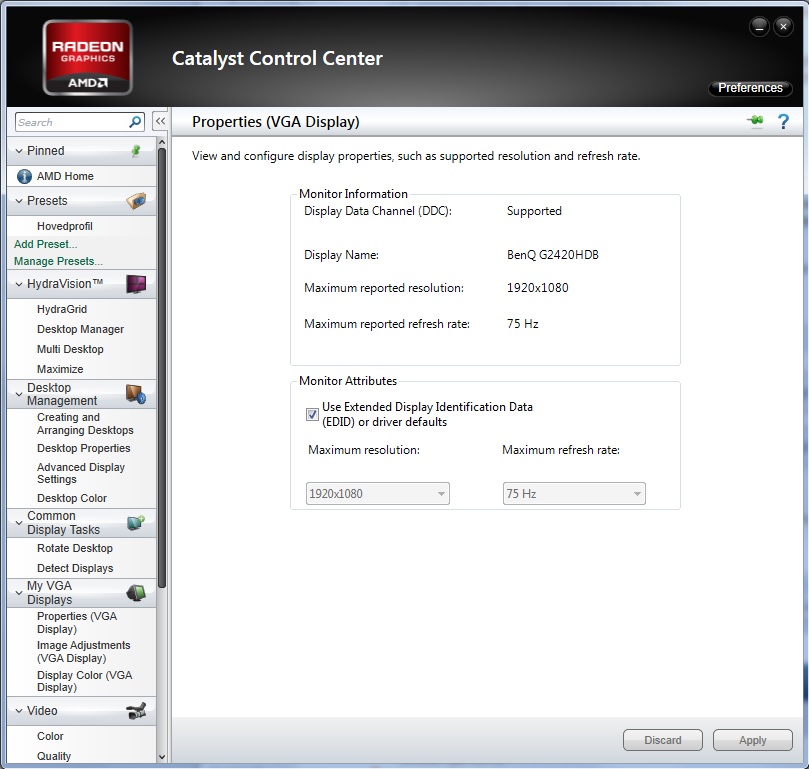Click the AMD Home info icon
The image size is (809, 769).
pyautogui.click(x=24, y=177)
